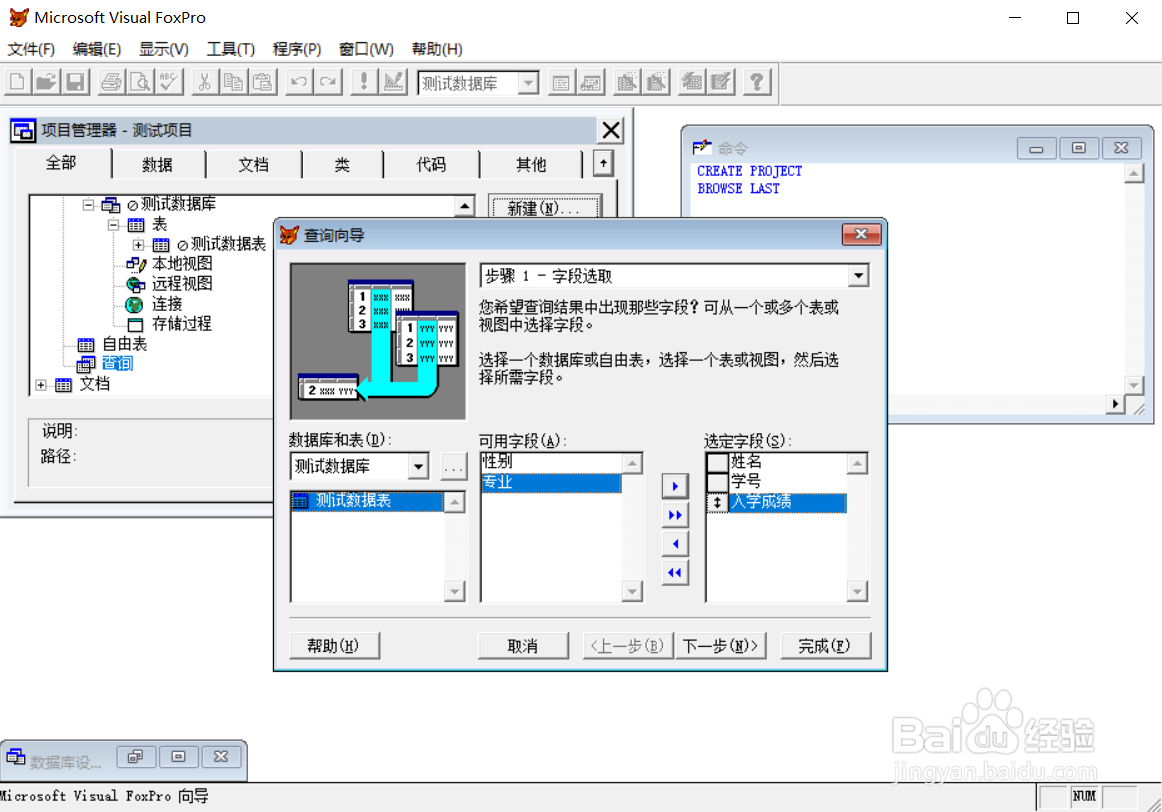Viewport: 1162px width, 812px height.
Task: Open the 数据库和表 combo box arrow
Action: (418, 466)
